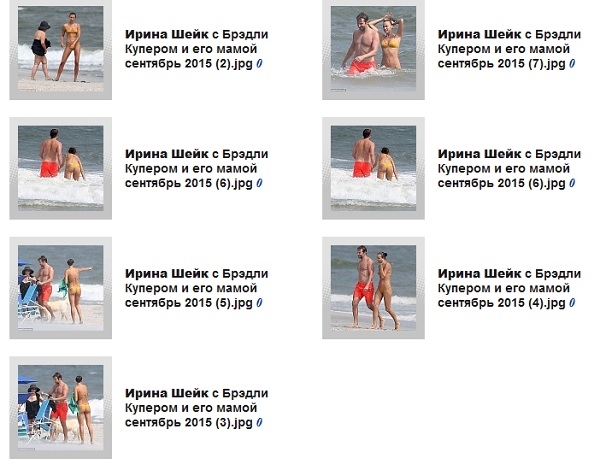600x470 pixels.
Task: Open left-column thumbnail labeled (6).jpg
Action: (60, 168)
